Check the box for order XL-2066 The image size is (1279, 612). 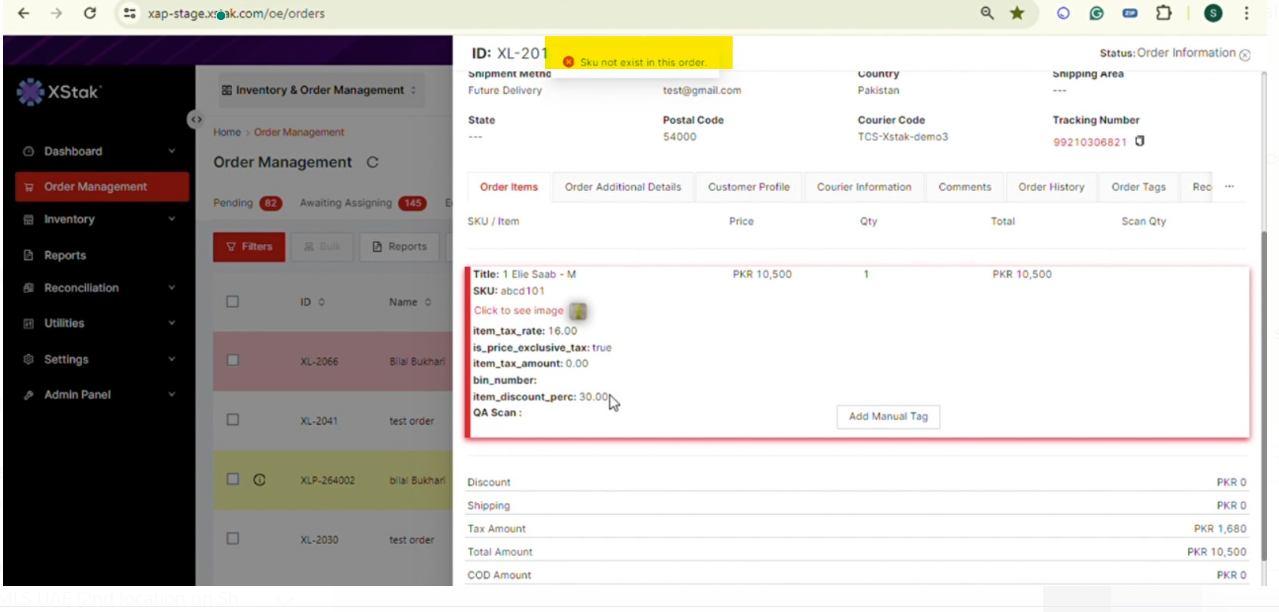pyautogui.click(x=233, y=361)
